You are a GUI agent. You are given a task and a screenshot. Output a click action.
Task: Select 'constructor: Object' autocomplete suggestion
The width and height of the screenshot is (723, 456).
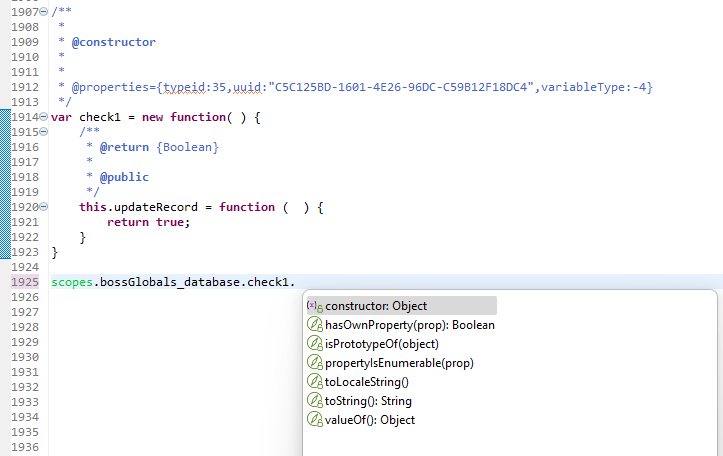point(402,306)
